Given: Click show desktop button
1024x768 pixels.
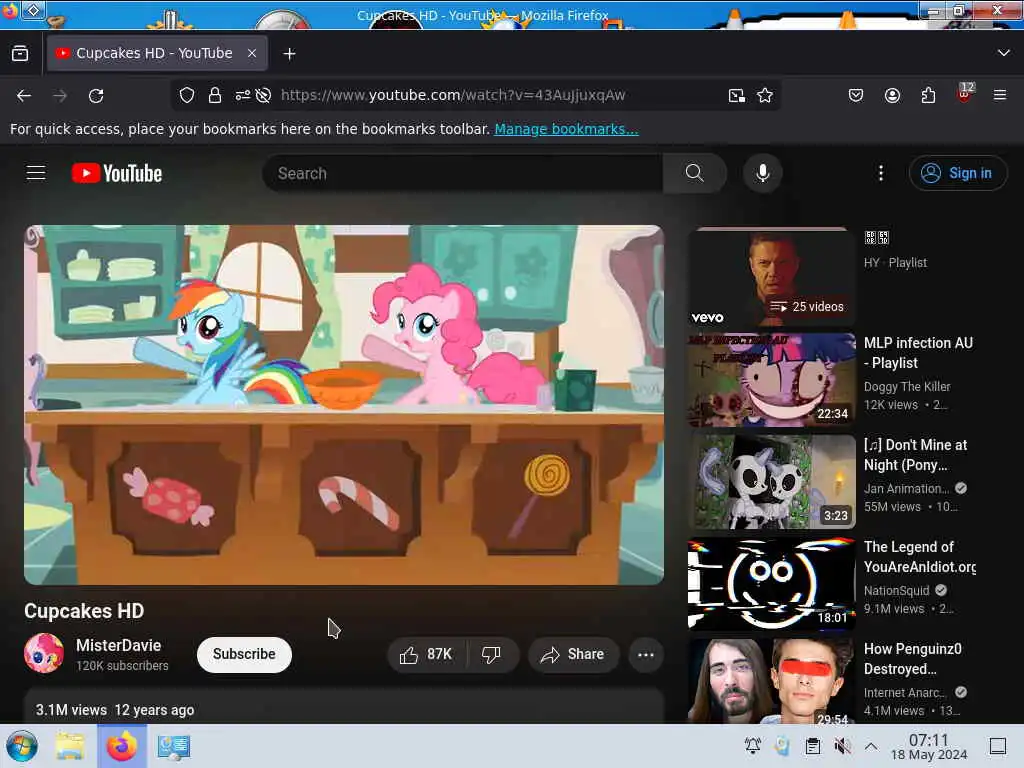Looking at the screenshot, I should (x=998, y=746).
